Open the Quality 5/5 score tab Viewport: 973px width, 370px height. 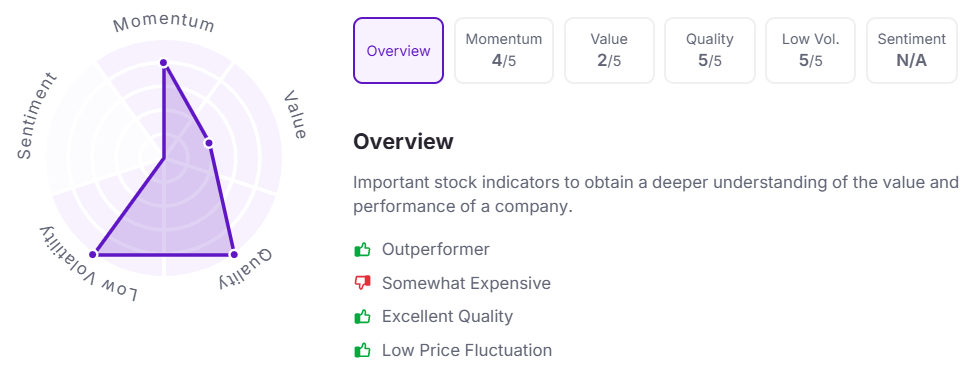coord(709,50)
